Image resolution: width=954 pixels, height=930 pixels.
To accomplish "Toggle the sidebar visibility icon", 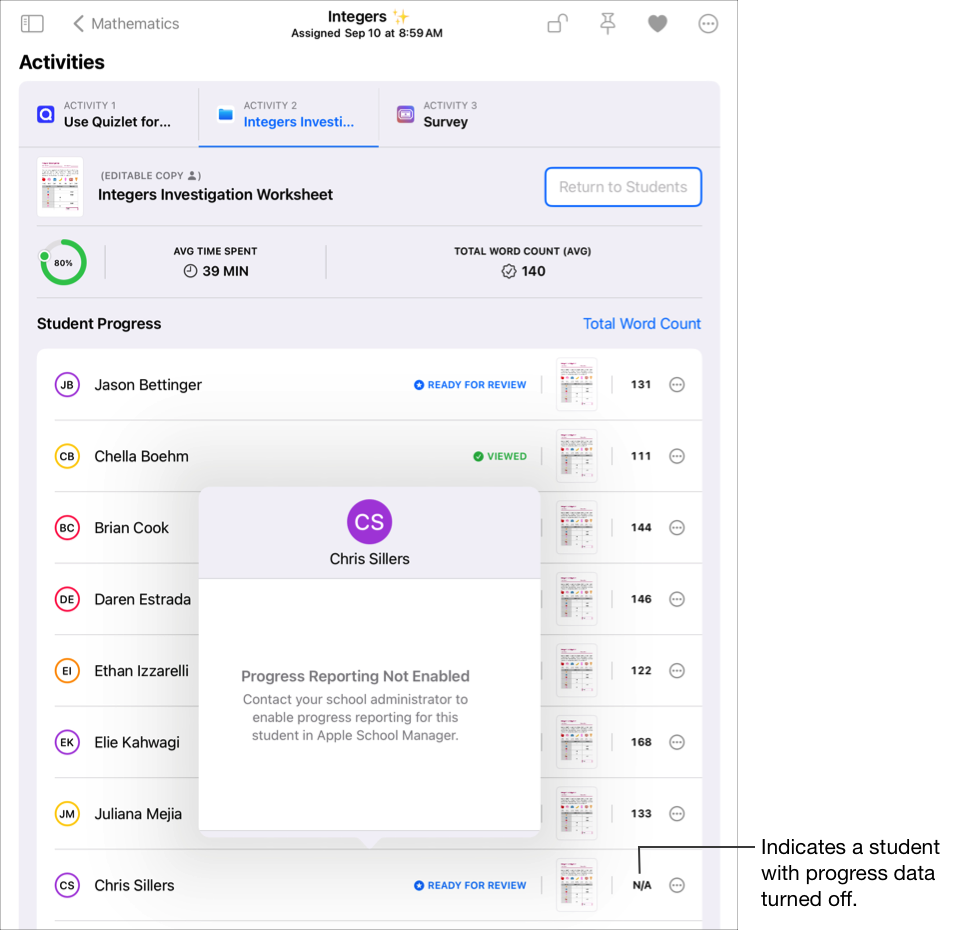I will pos(31,23).
